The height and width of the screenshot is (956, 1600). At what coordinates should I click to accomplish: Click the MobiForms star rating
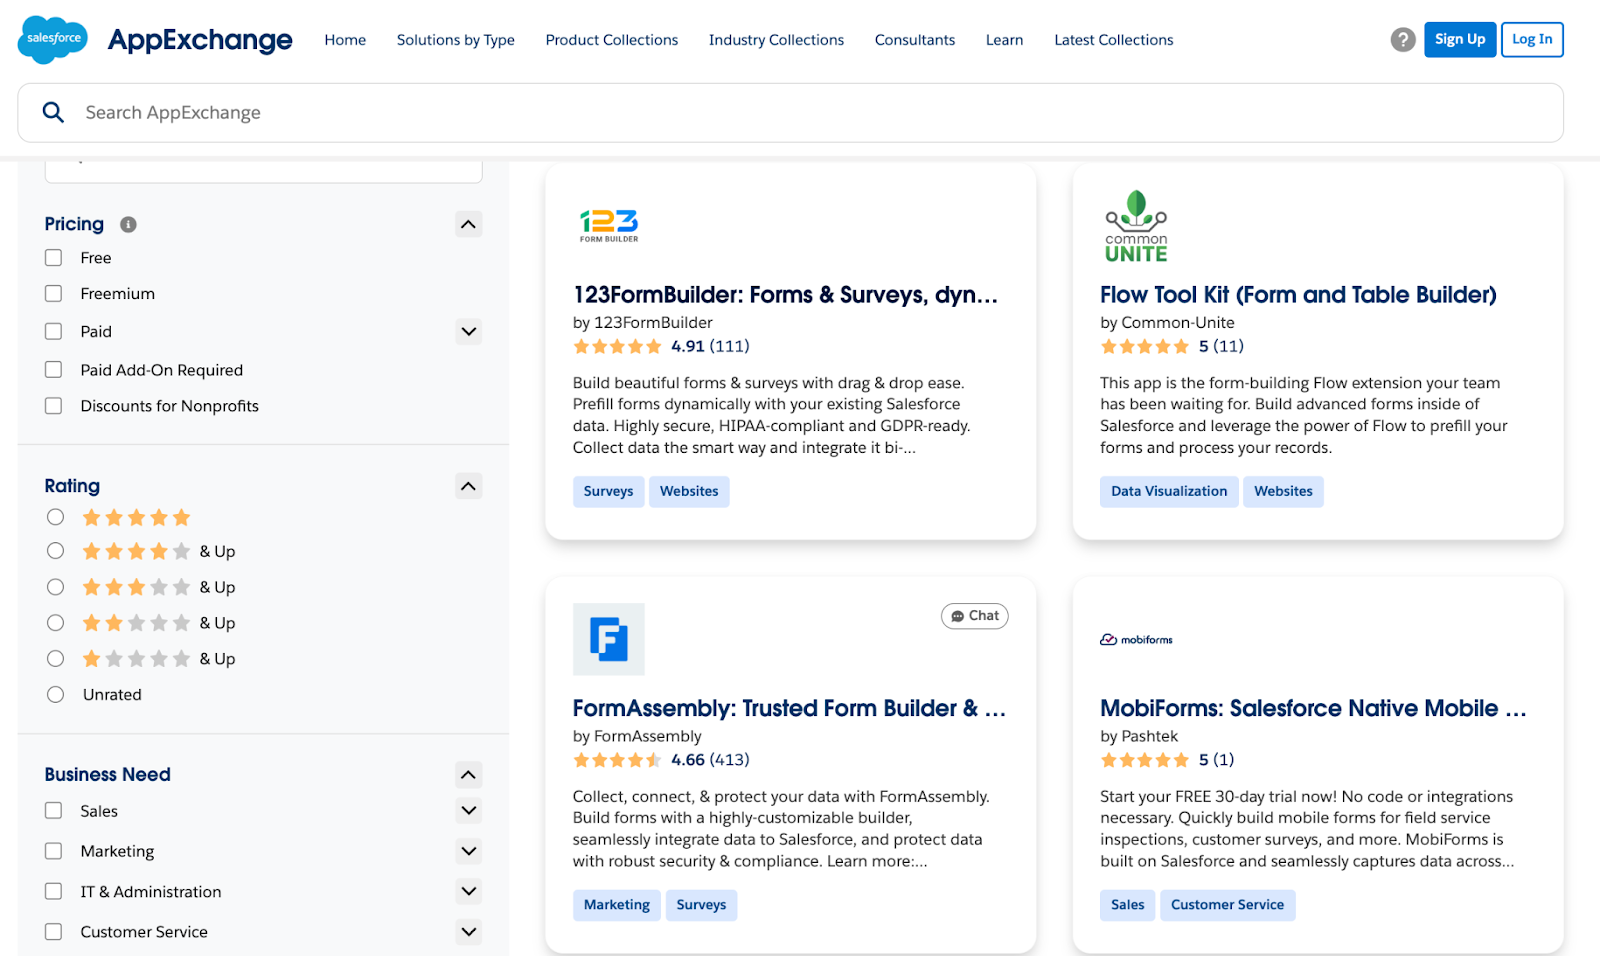click(x=1144, y=760)
